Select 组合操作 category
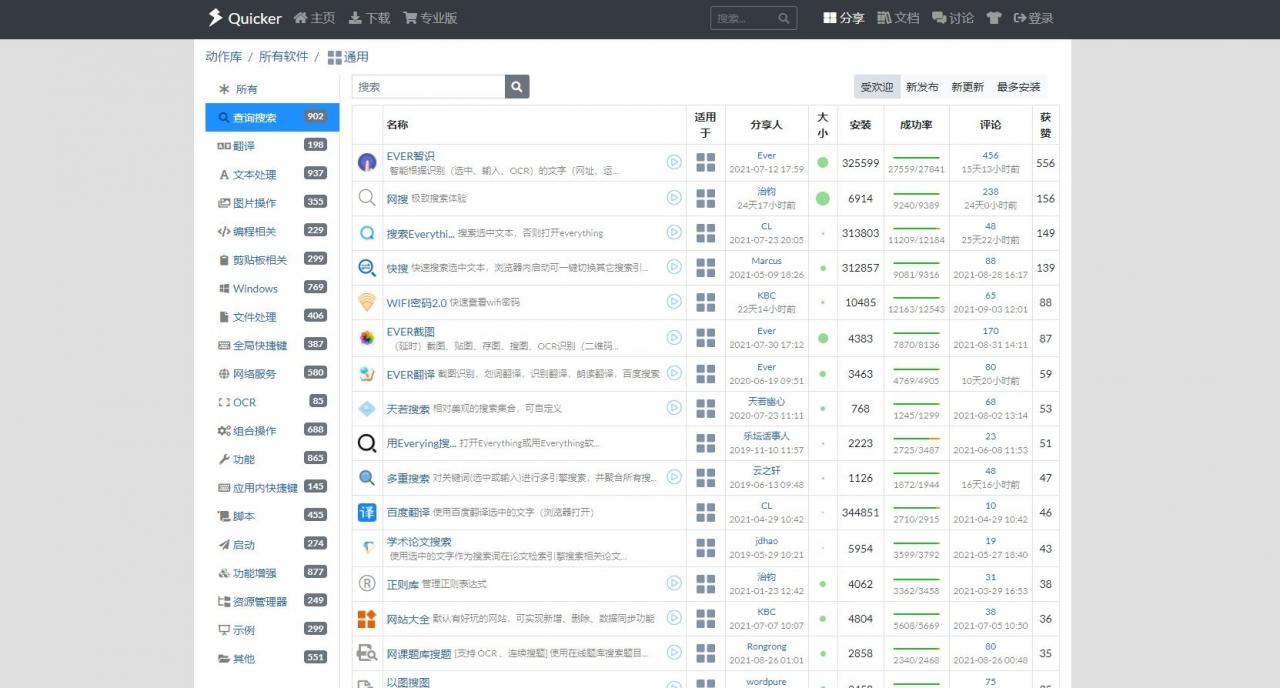This screenshot has width=1280, height=688. coord(272,431)
